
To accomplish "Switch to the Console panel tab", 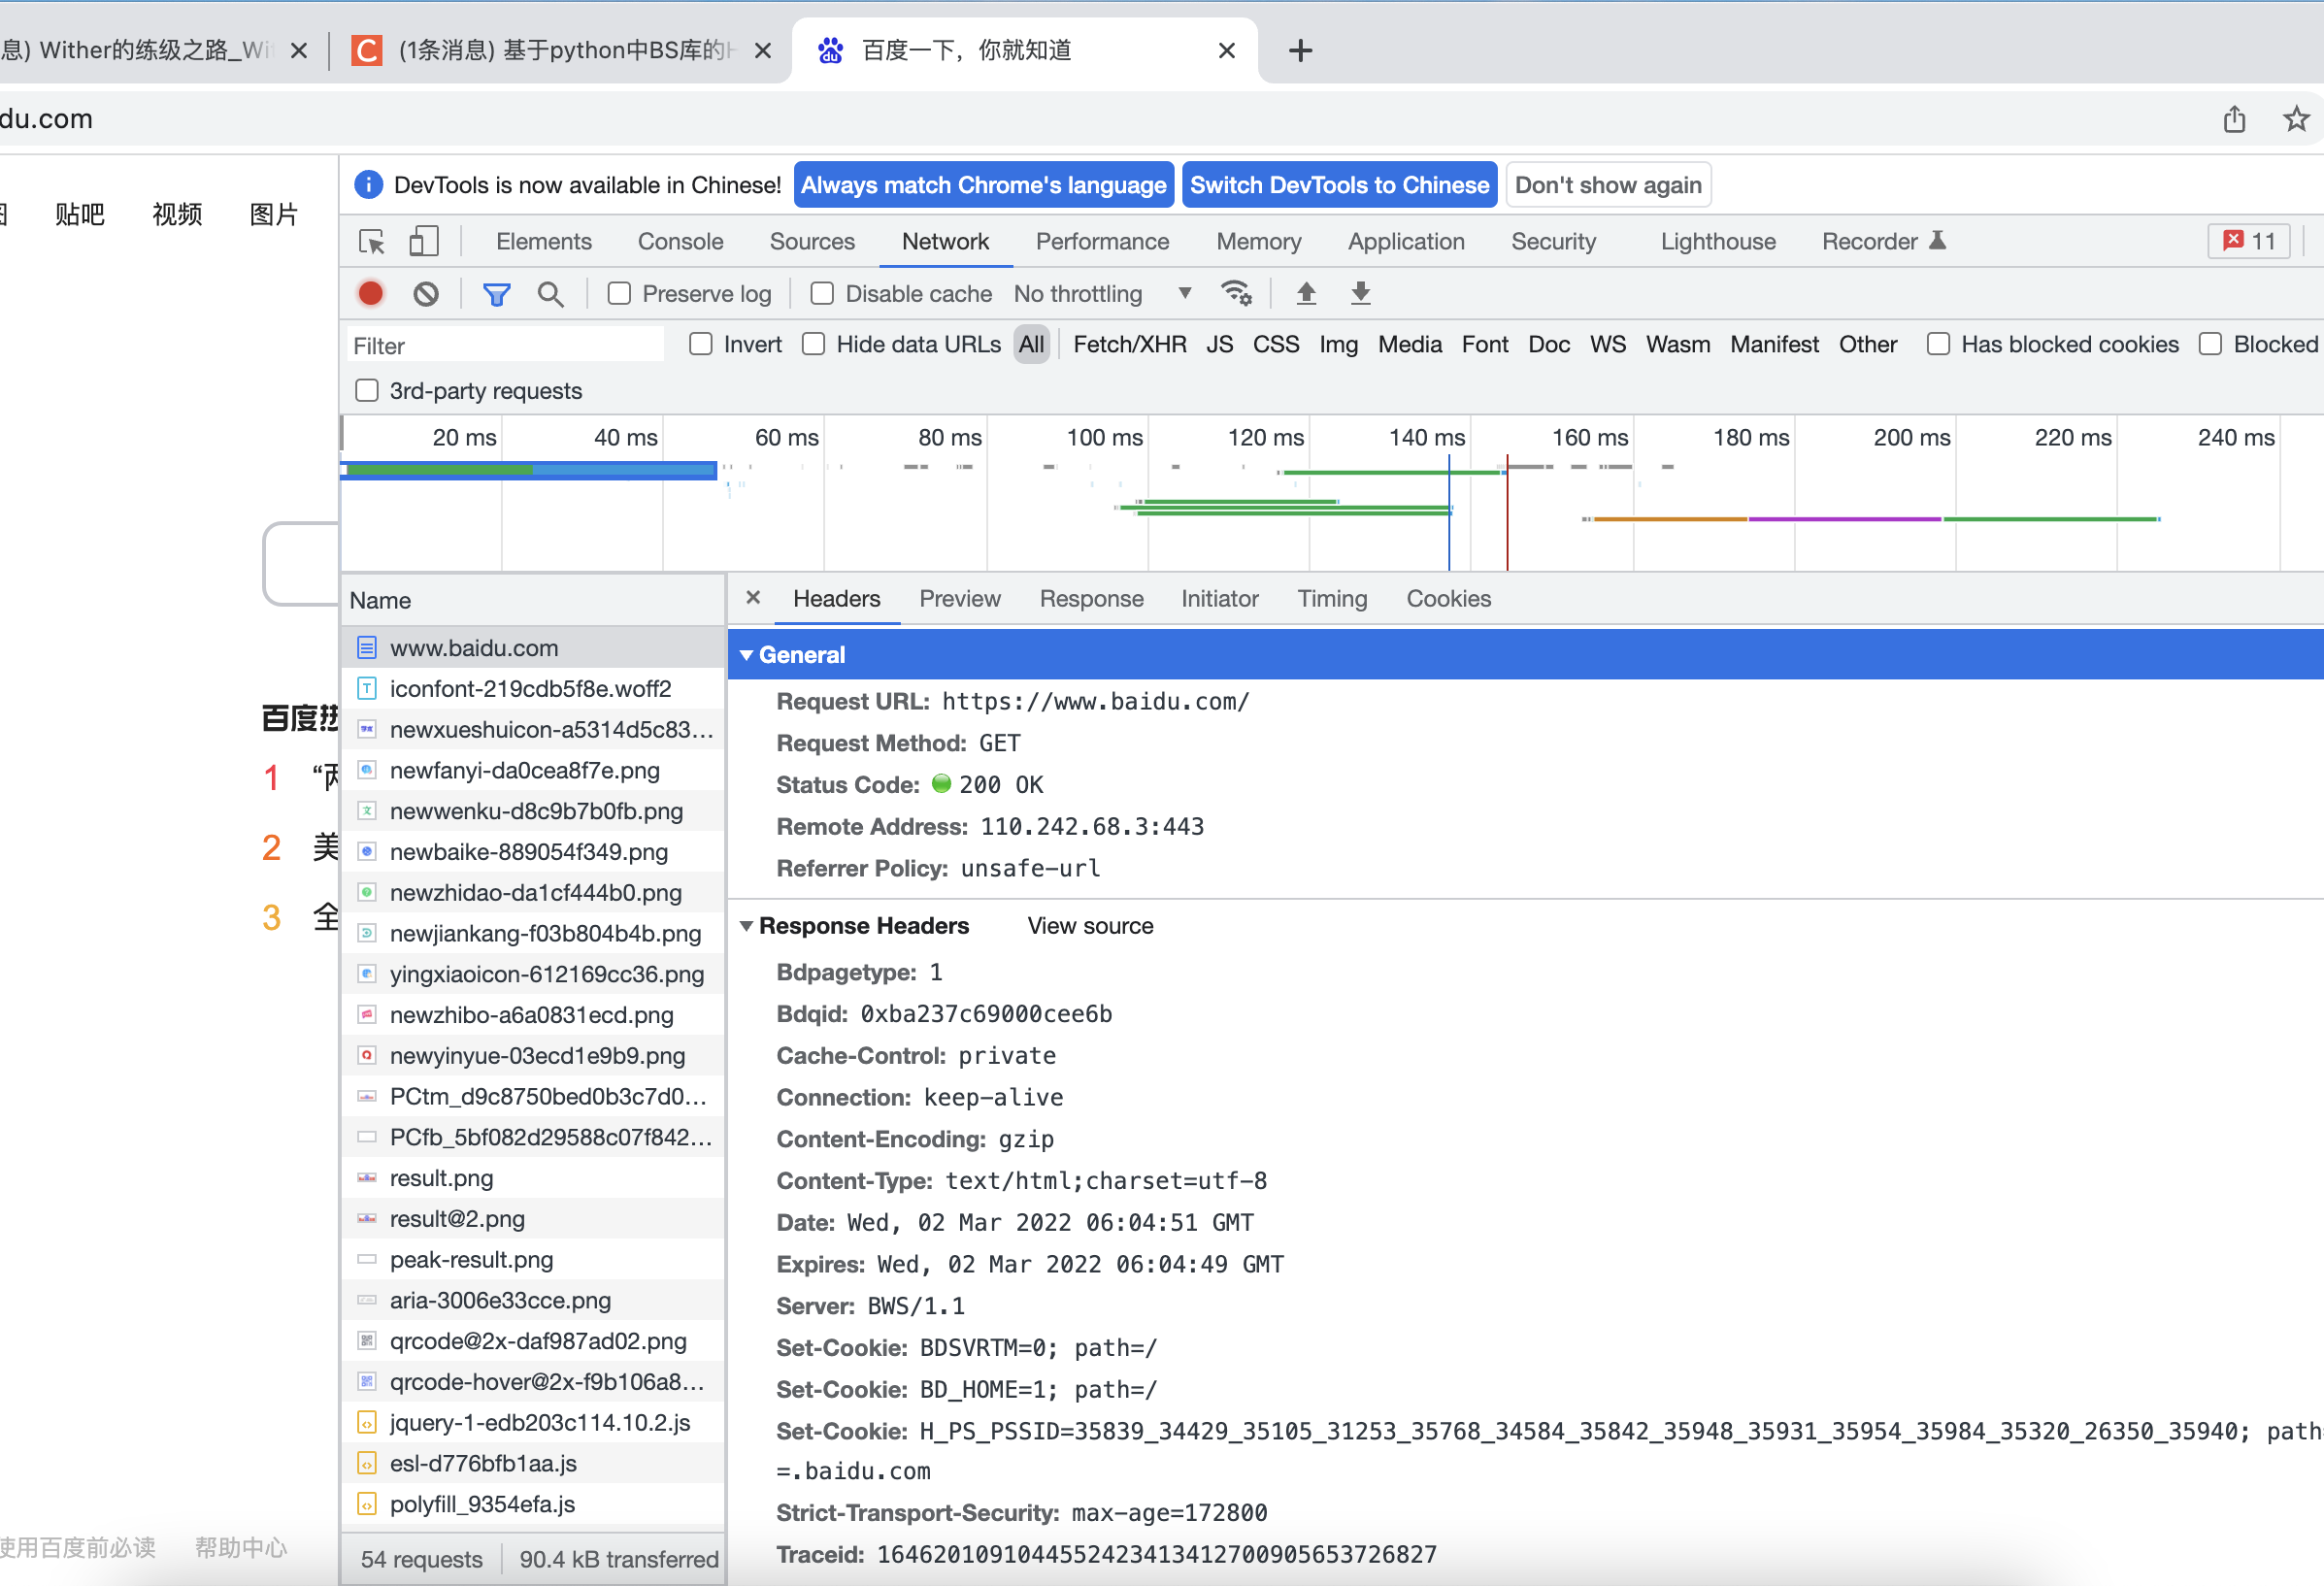I will click(680, 241).
